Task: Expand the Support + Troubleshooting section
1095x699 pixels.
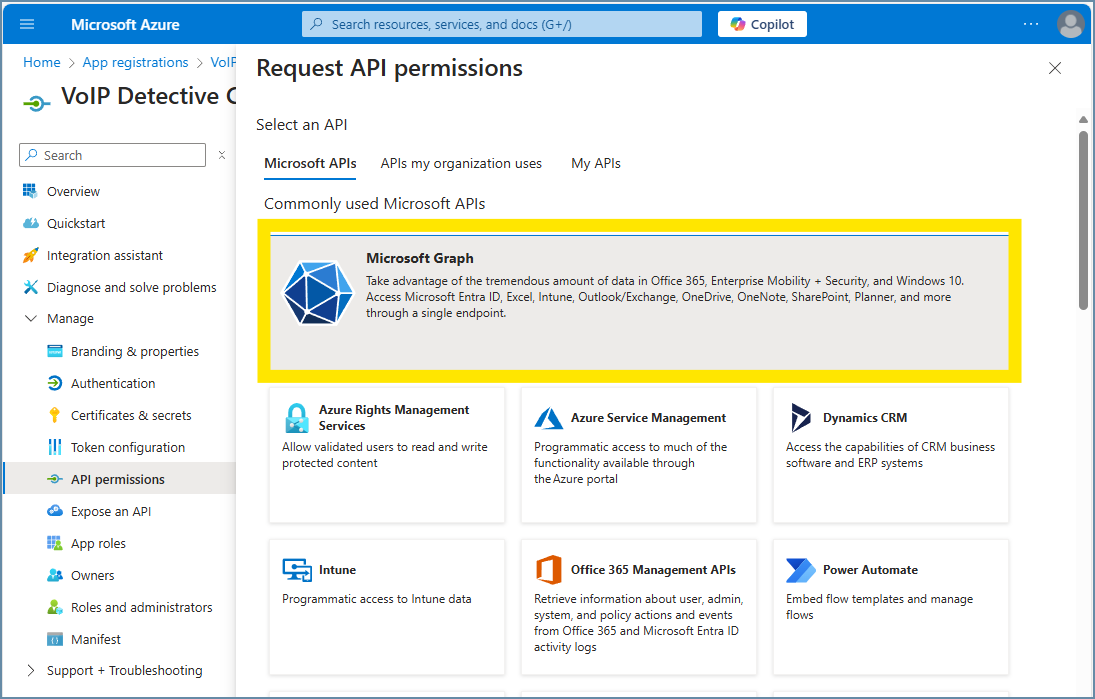Action: pos(30,670)
